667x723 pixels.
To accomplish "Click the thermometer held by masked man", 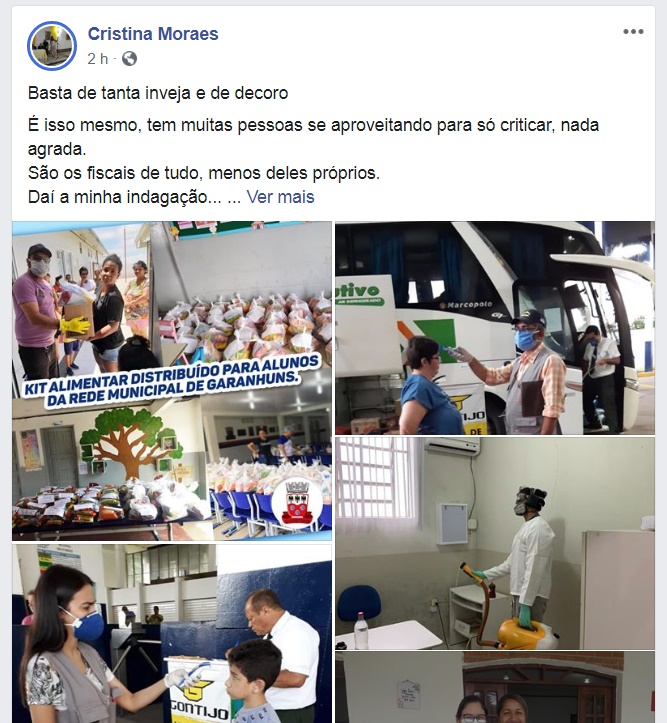I will 451,351.
